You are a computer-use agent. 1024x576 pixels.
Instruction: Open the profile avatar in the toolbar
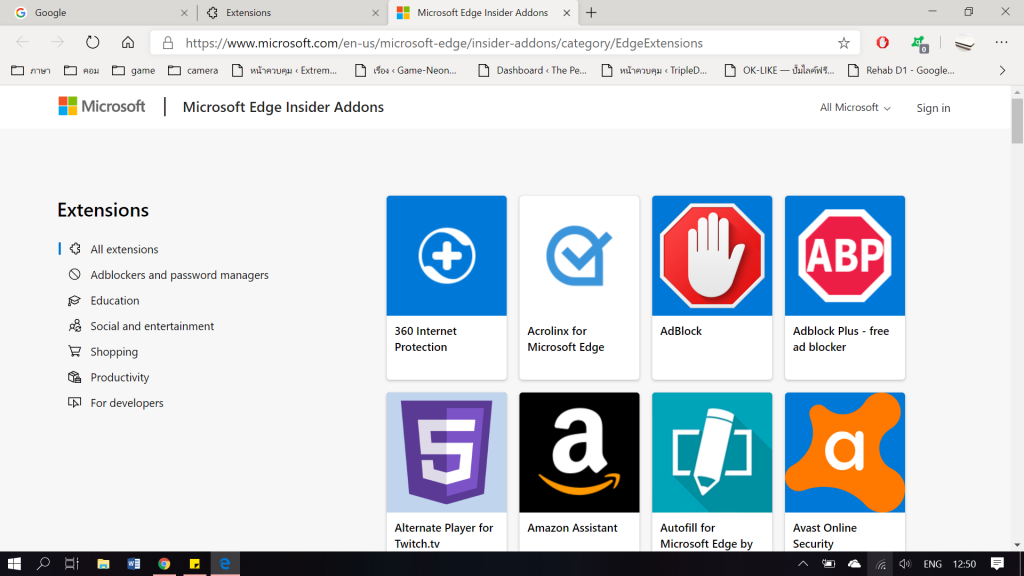[x=965, y=43]
